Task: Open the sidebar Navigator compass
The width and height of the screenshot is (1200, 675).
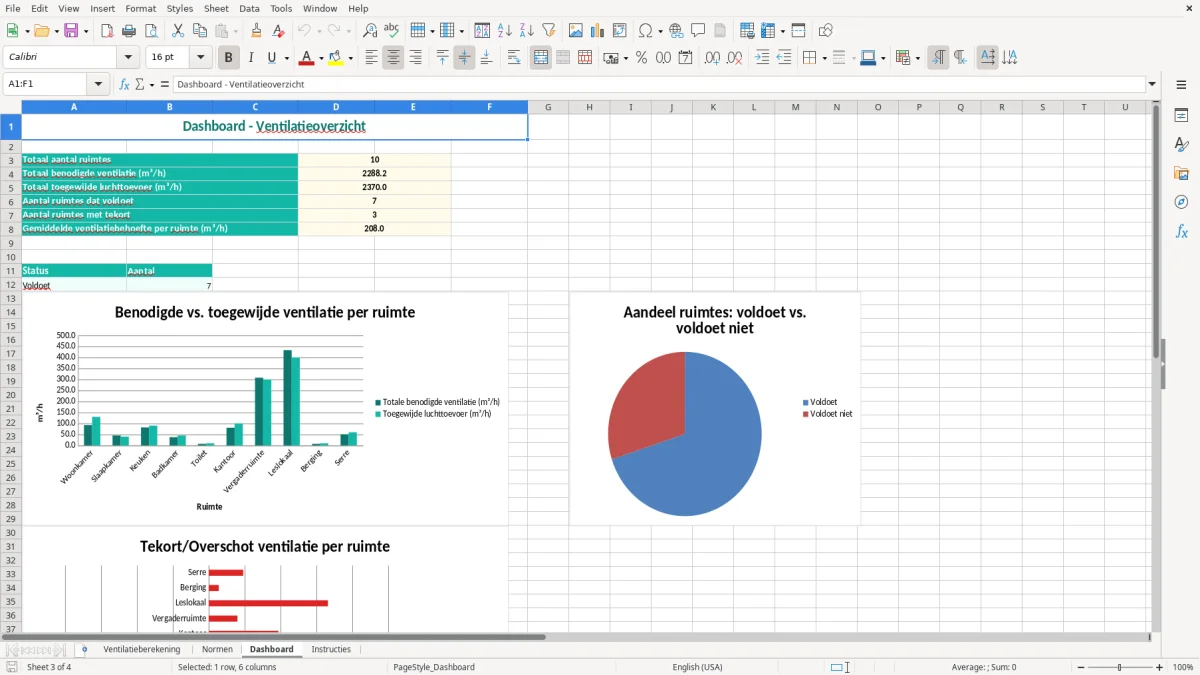Action: click(1181, 202)
